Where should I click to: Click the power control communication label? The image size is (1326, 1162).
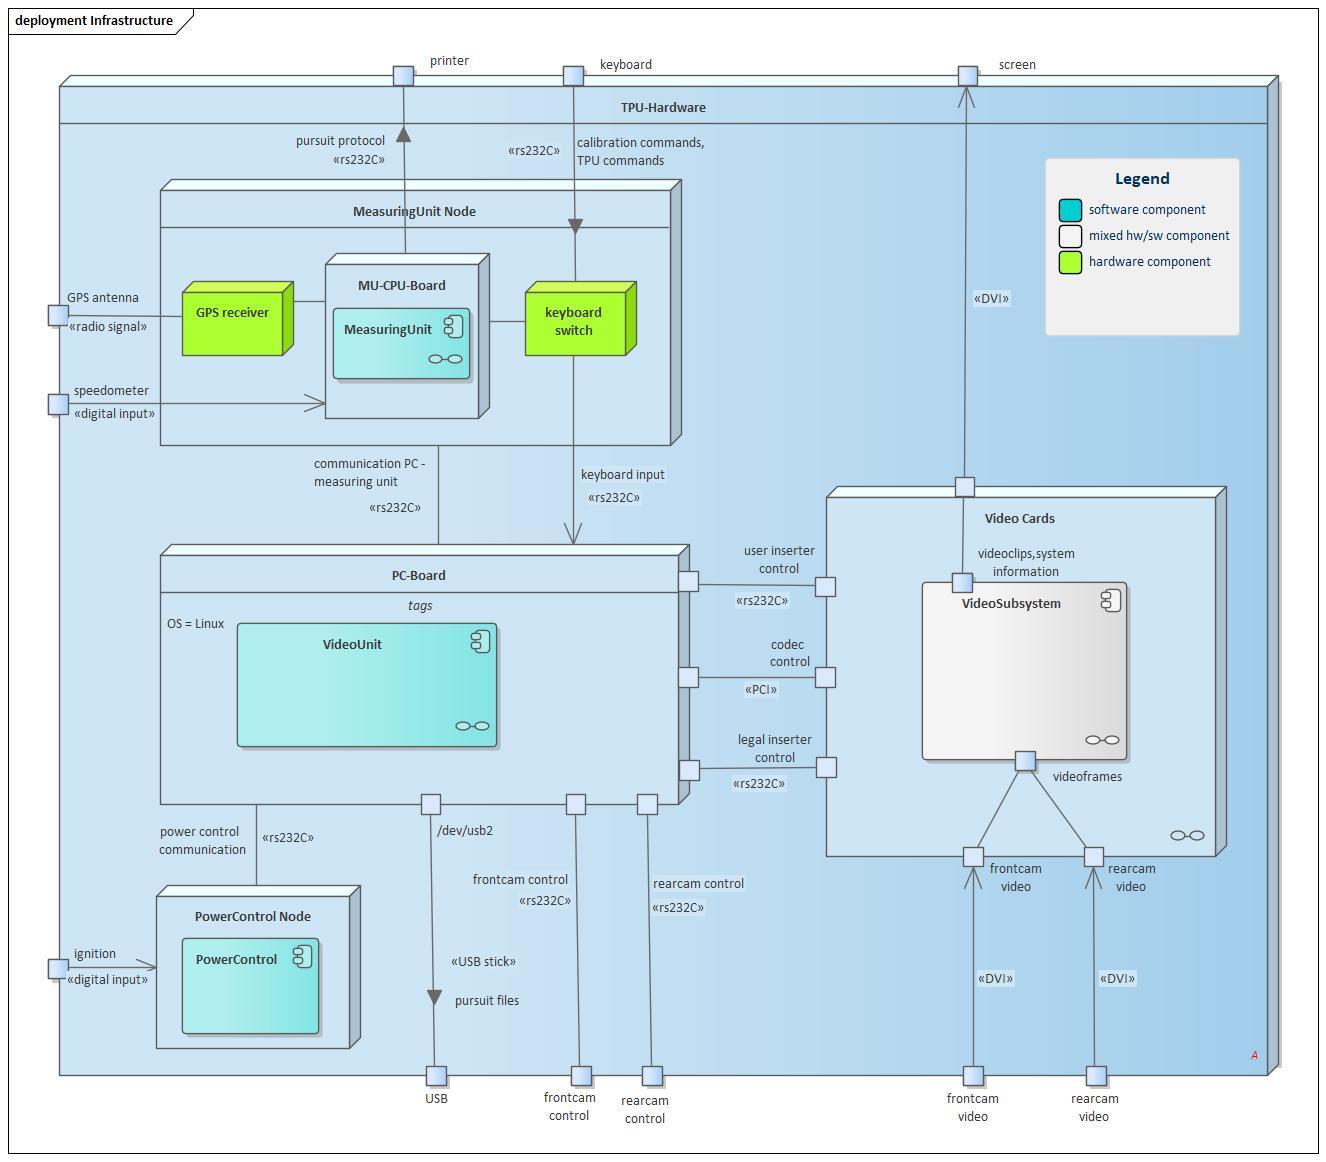coord(203,840)
